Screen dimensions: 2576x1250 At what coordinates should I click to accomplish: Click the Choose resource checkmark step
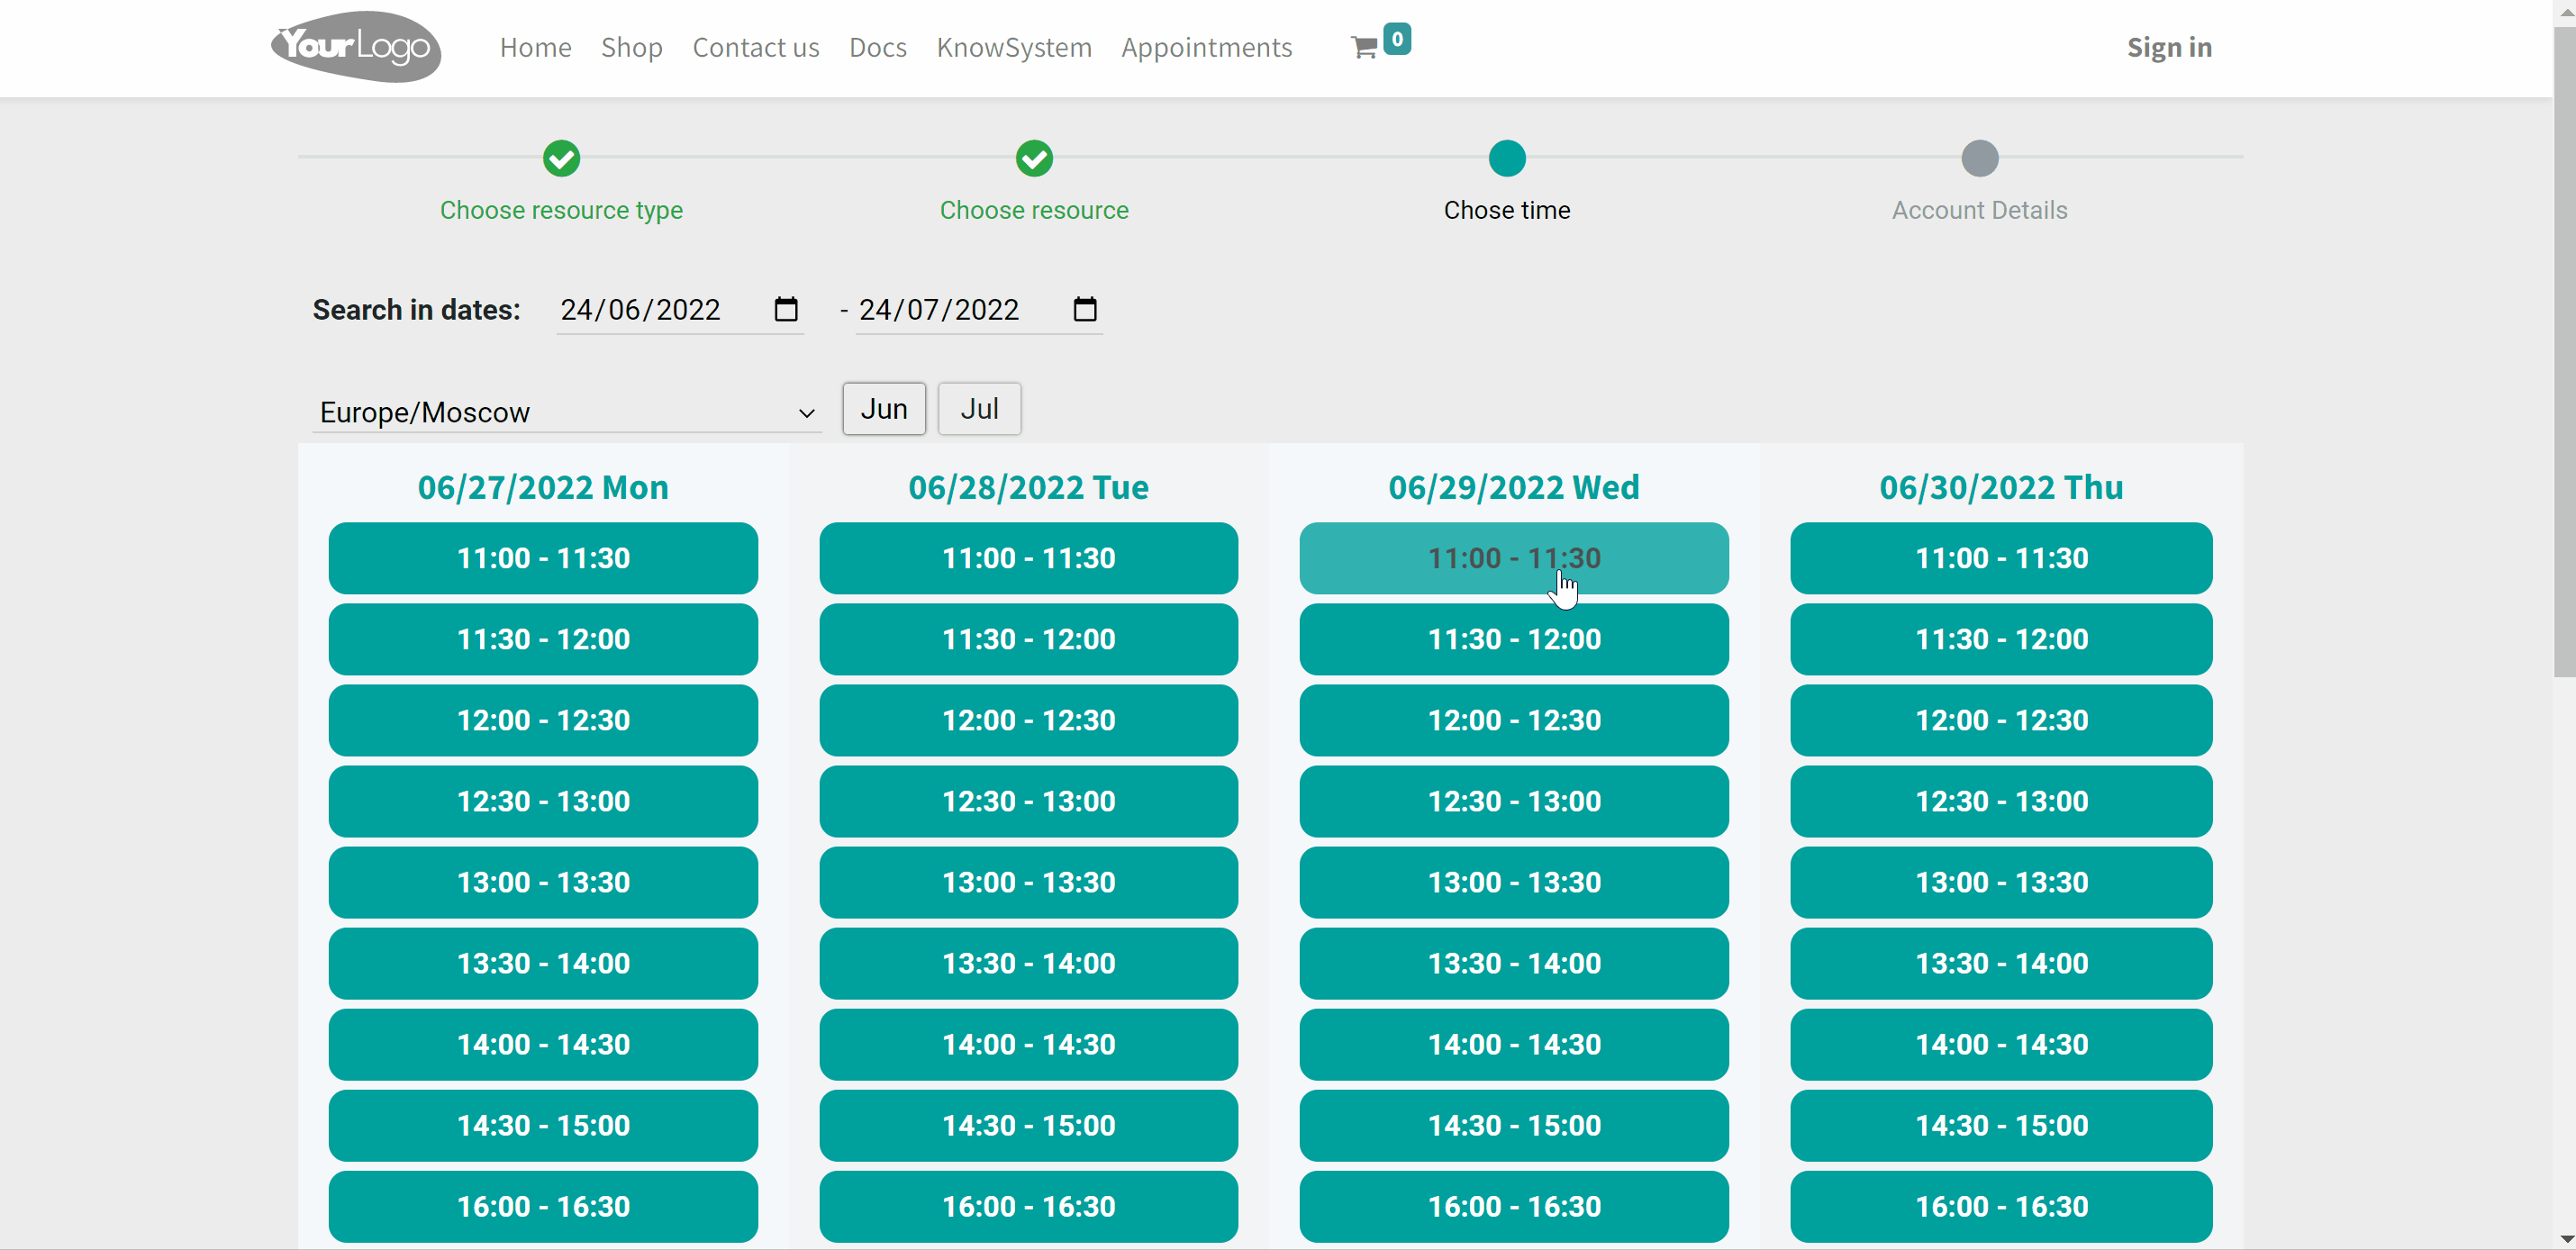[x=1034, y=158]
